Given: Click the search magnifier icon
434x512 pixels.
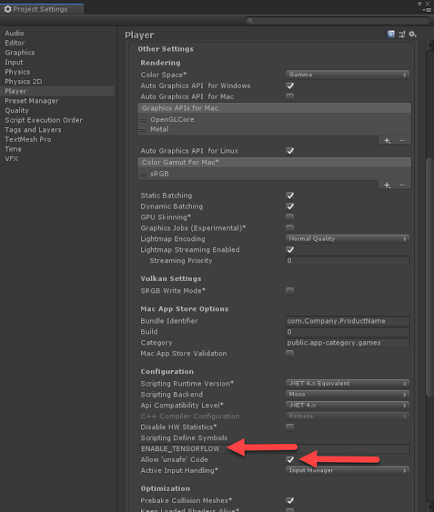Looking at the screenshot, I should pos(250,21).
